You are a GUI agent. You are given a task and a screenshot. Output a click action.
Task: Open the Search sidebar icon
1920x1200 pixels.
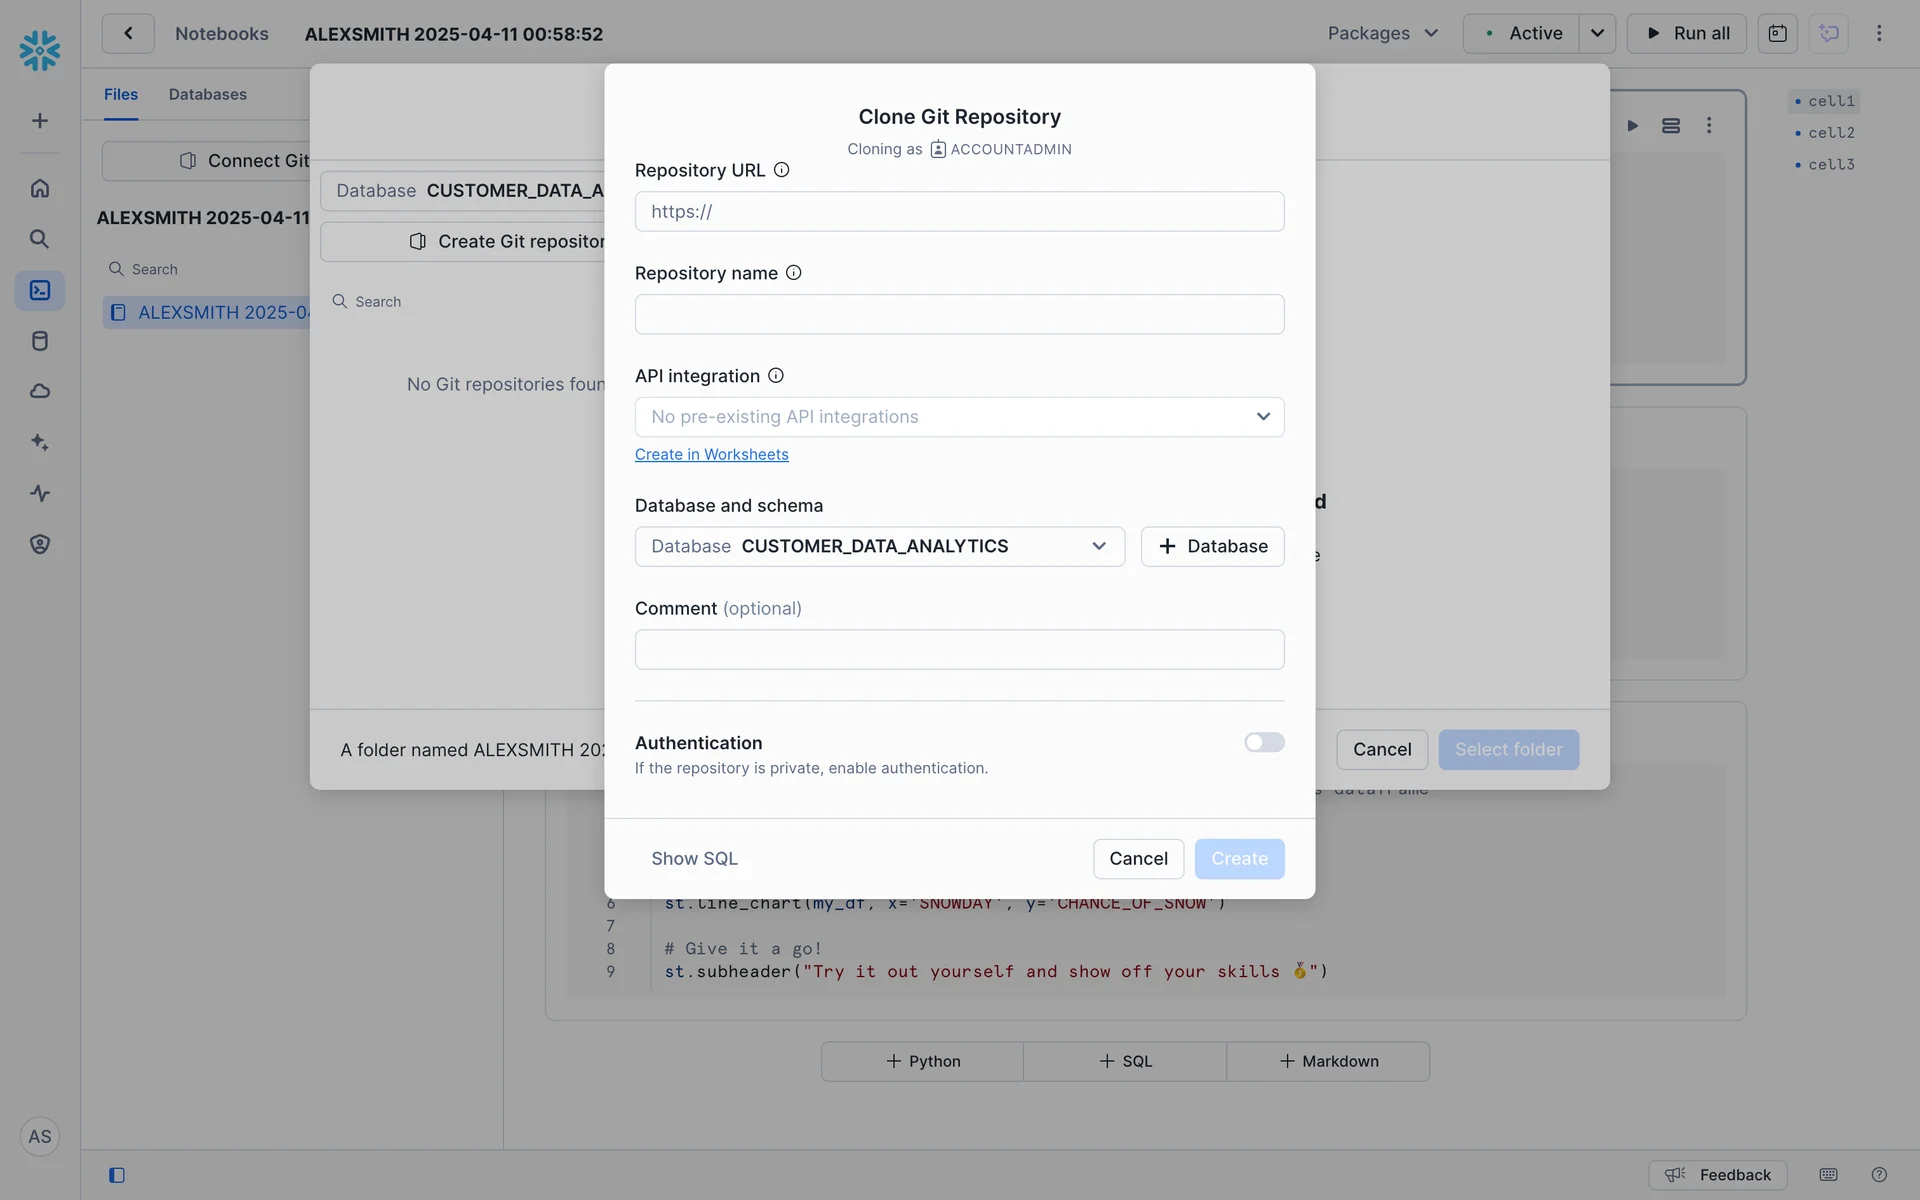[x=40, y=239]
